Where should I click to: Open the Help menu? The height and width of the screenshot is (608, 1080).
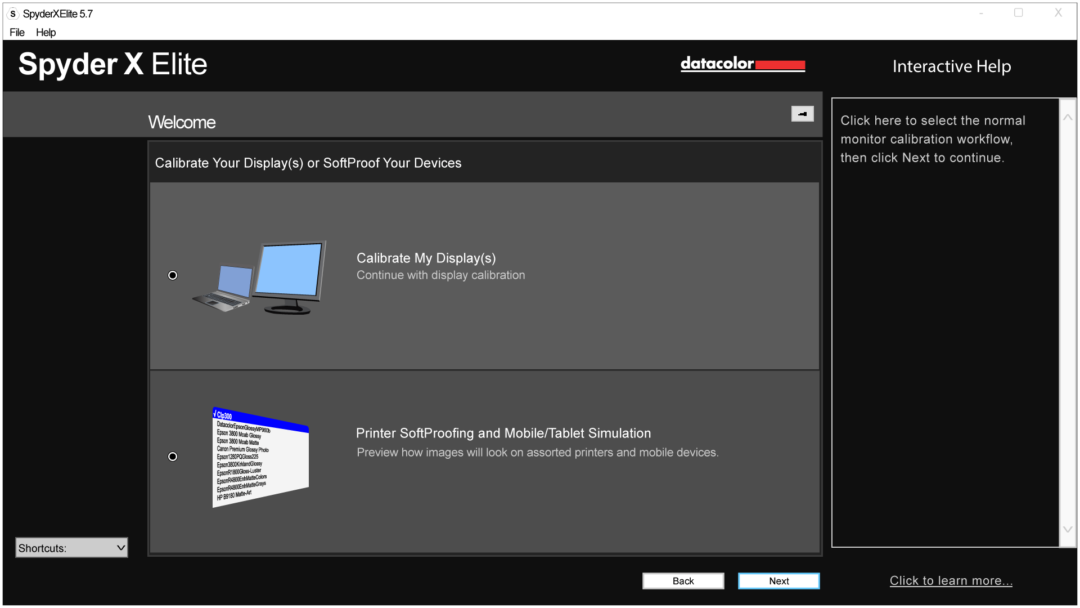(46, 32)
